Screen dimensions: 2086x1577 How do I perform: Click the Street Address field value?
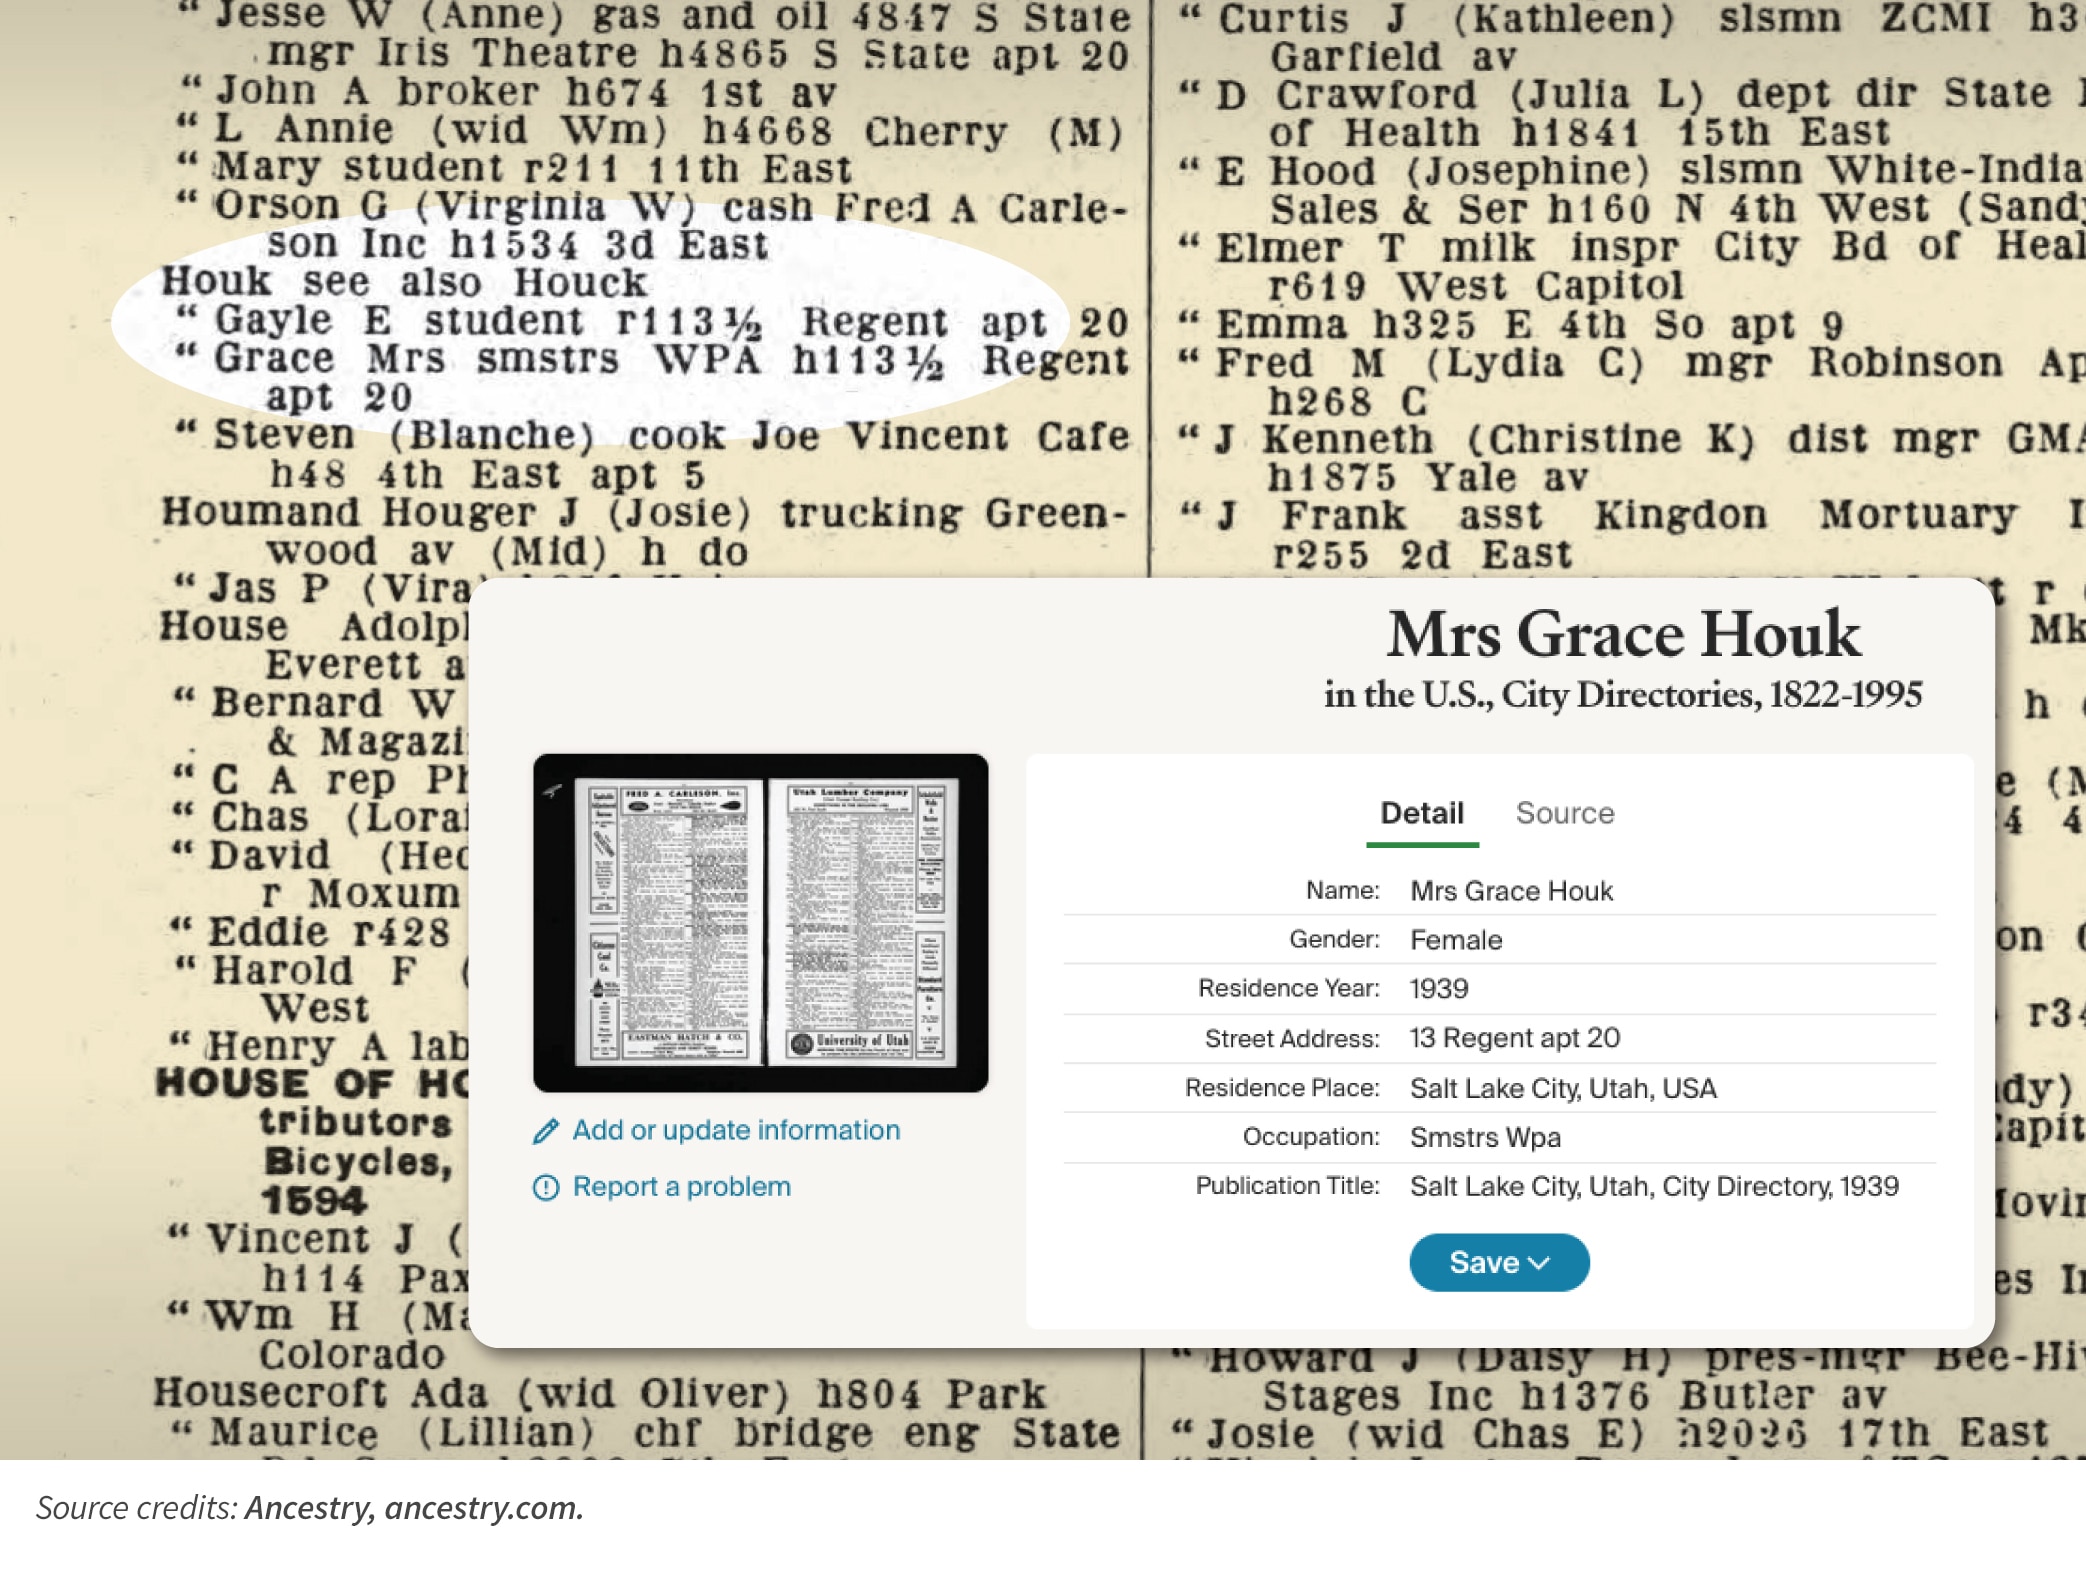tap(1511, 1039)
